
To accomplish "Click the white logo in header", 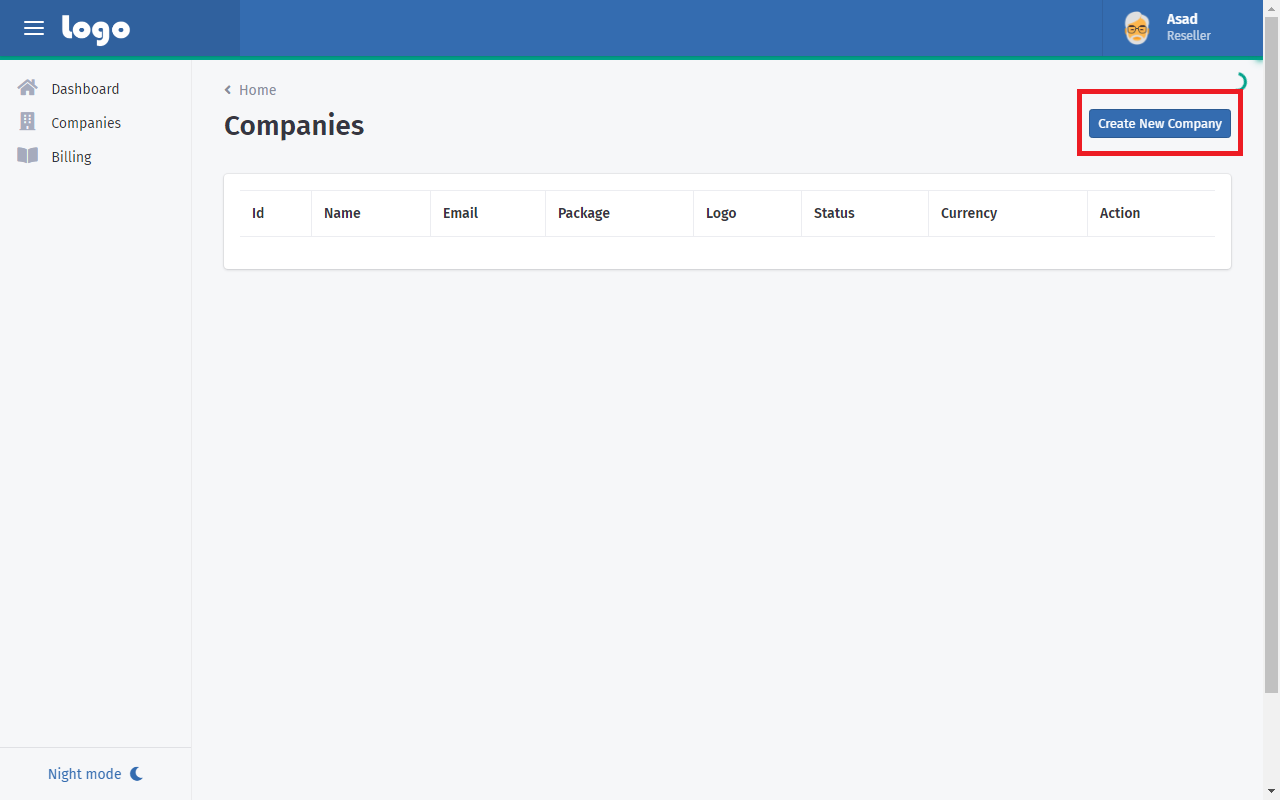I will click(x=96, y=29).
